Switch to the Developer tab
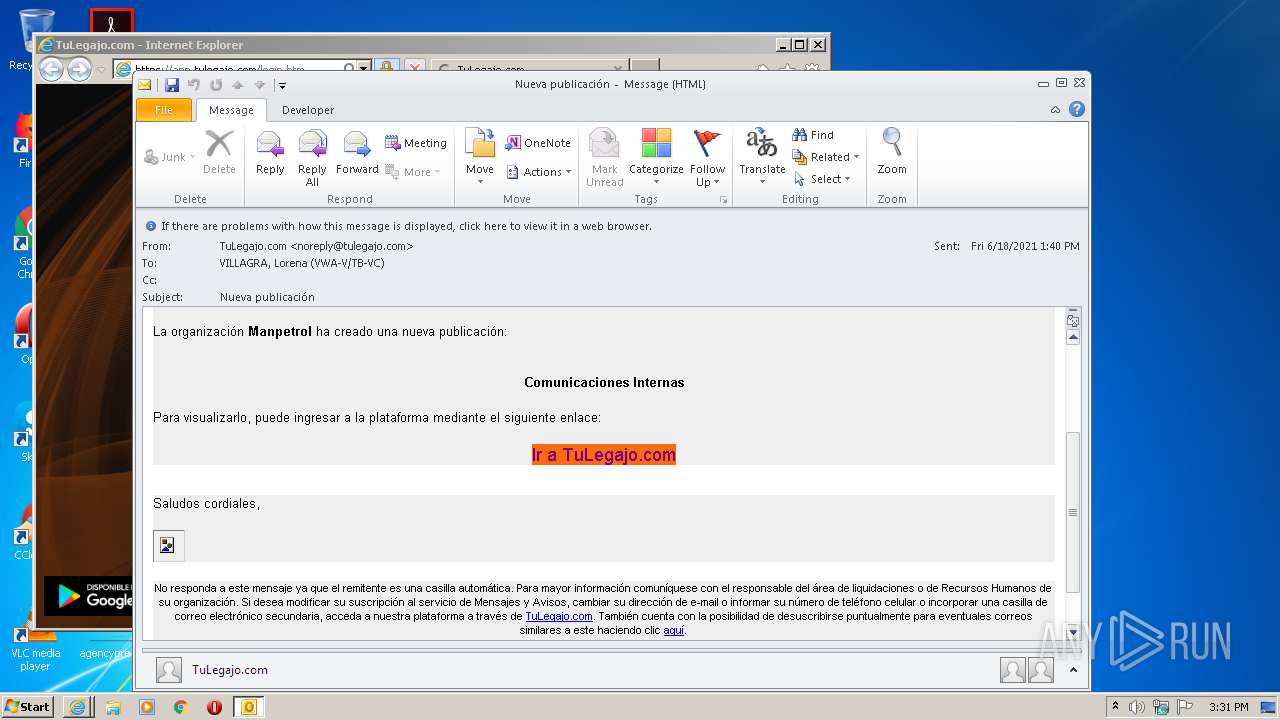1280x720 pixels. click(x=308, y=110)
